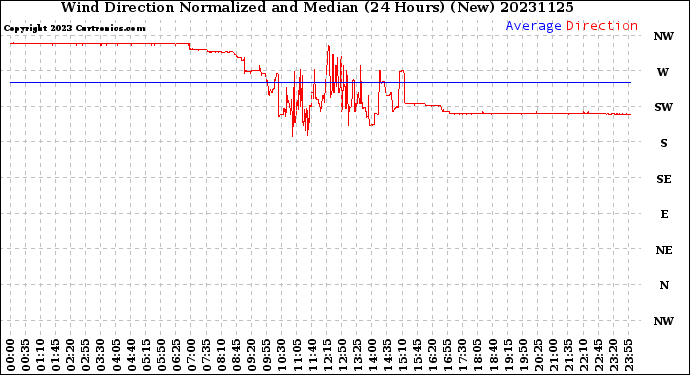The width and height of the screenshot is (690, 375).
Task: Select the "18:40" time axis label
Action: tap(492, 355)
